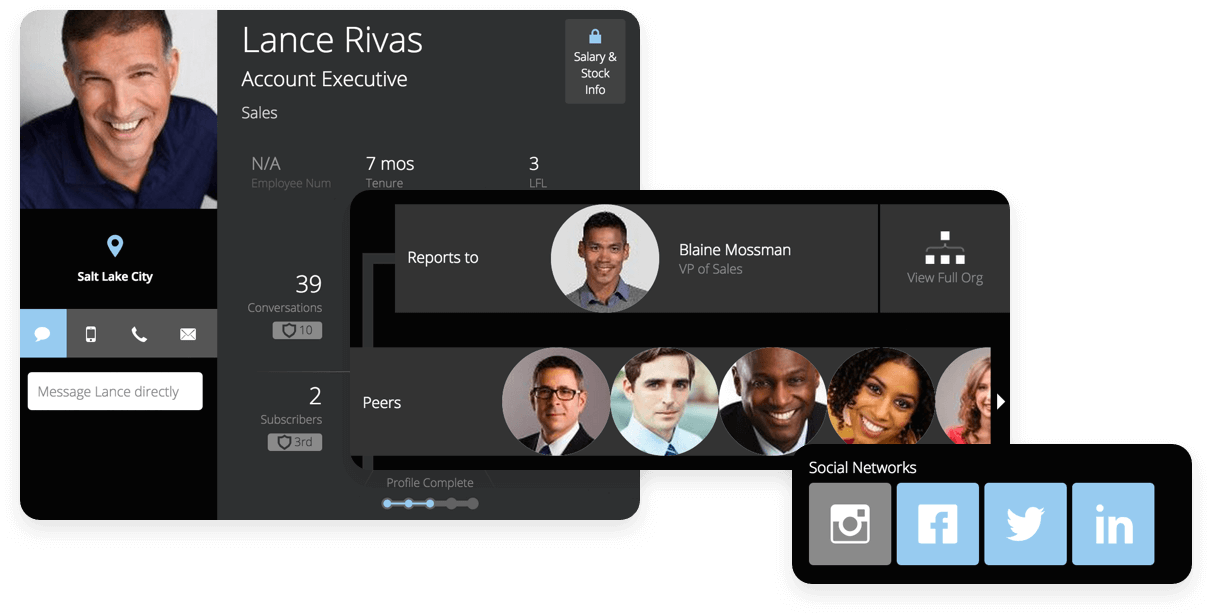Select the location pin above Salt Lake City
This screenshot has width=1212, height=614.
pos(114,244)
